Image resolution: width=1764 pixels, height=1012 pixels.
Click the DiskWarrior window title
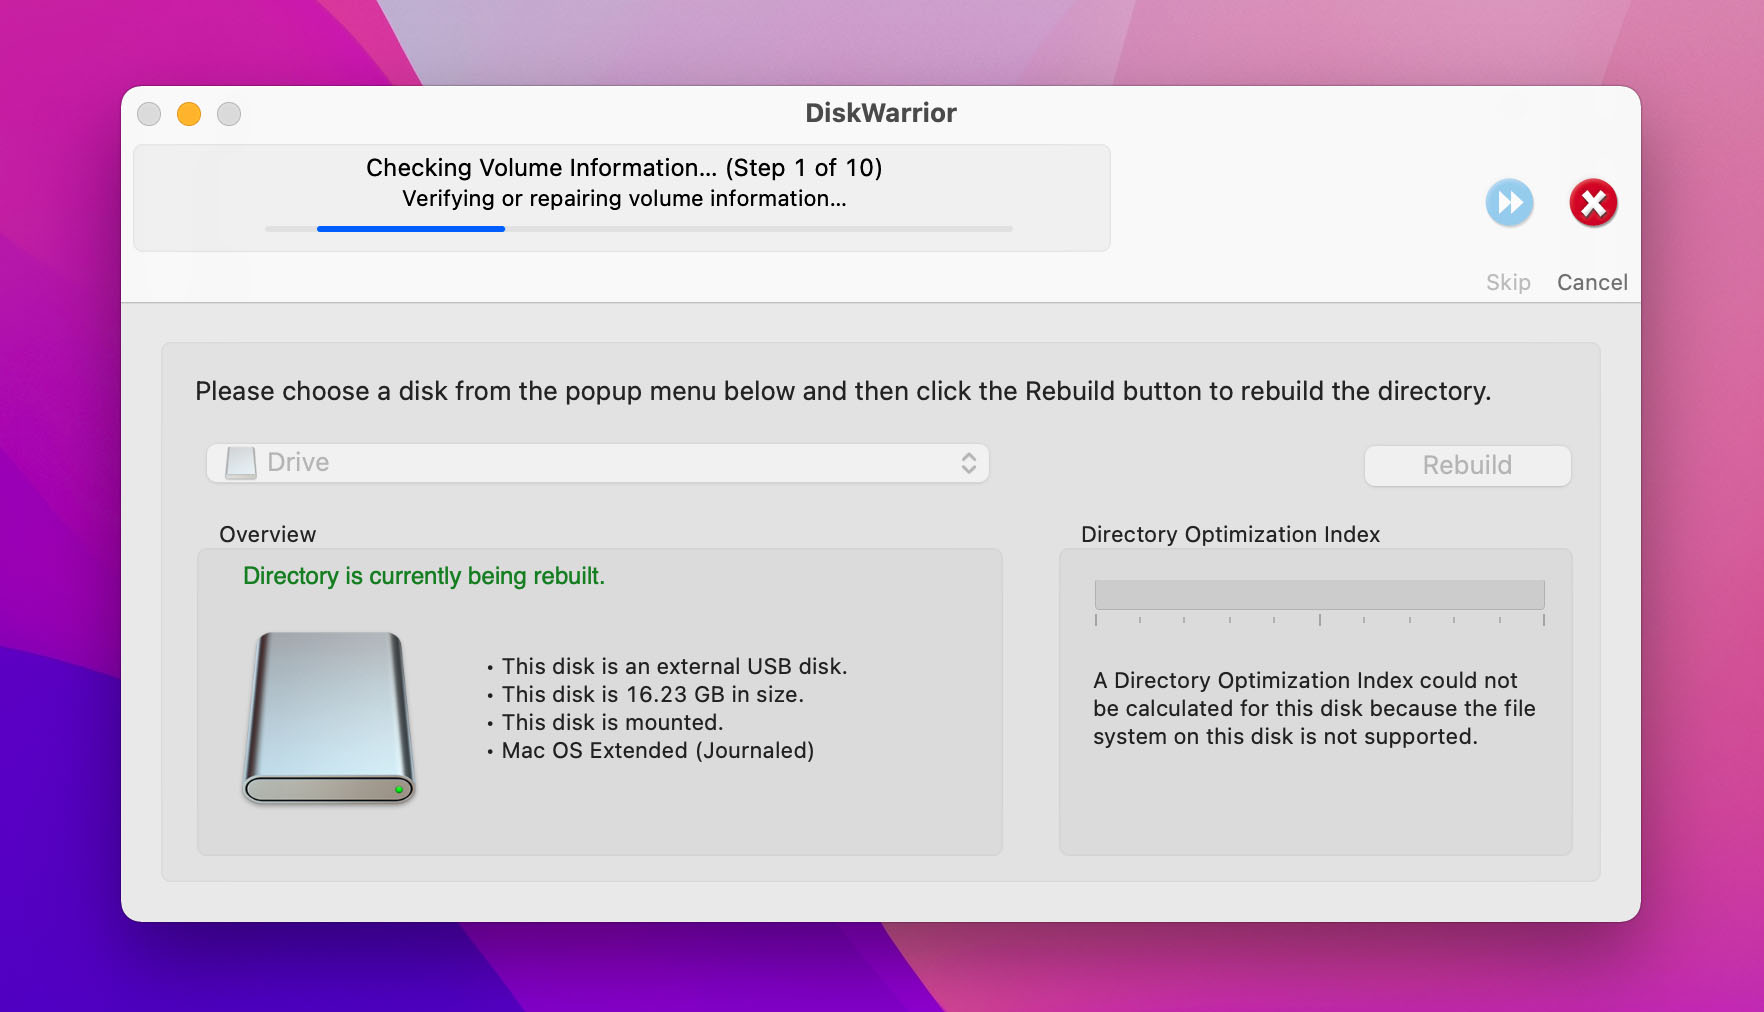pyautogui.click(x=881, y=113)
